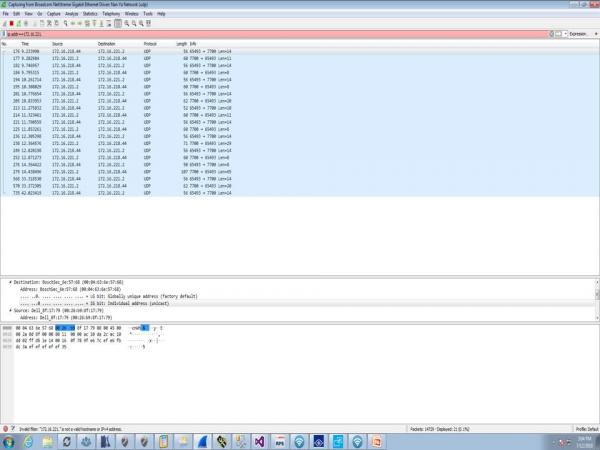This screenshot has width=600, height=450.
Task: Apply the display filter arrow button
Action: 558,34
